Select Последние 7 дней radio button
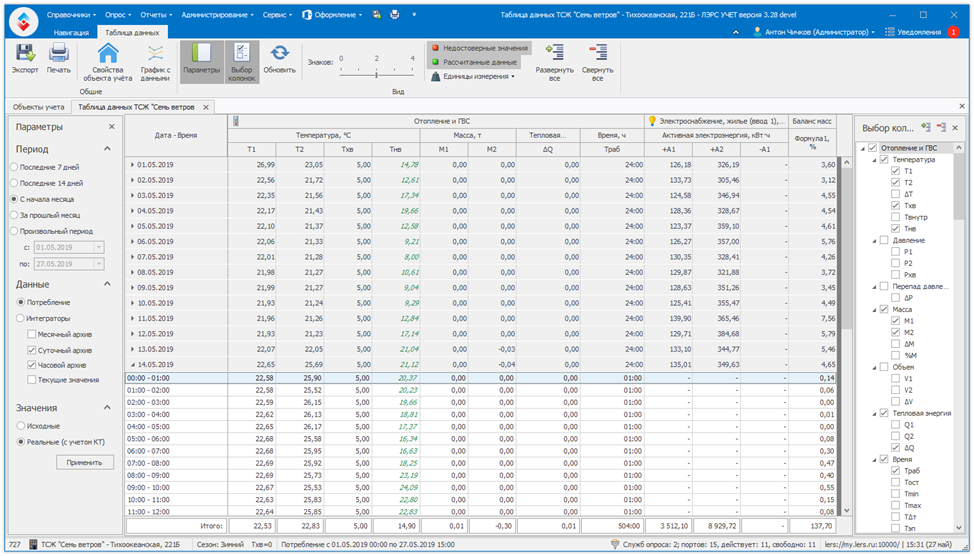This screenshot has width=974, height=556. pyautogui.click(x=14, y=167)
